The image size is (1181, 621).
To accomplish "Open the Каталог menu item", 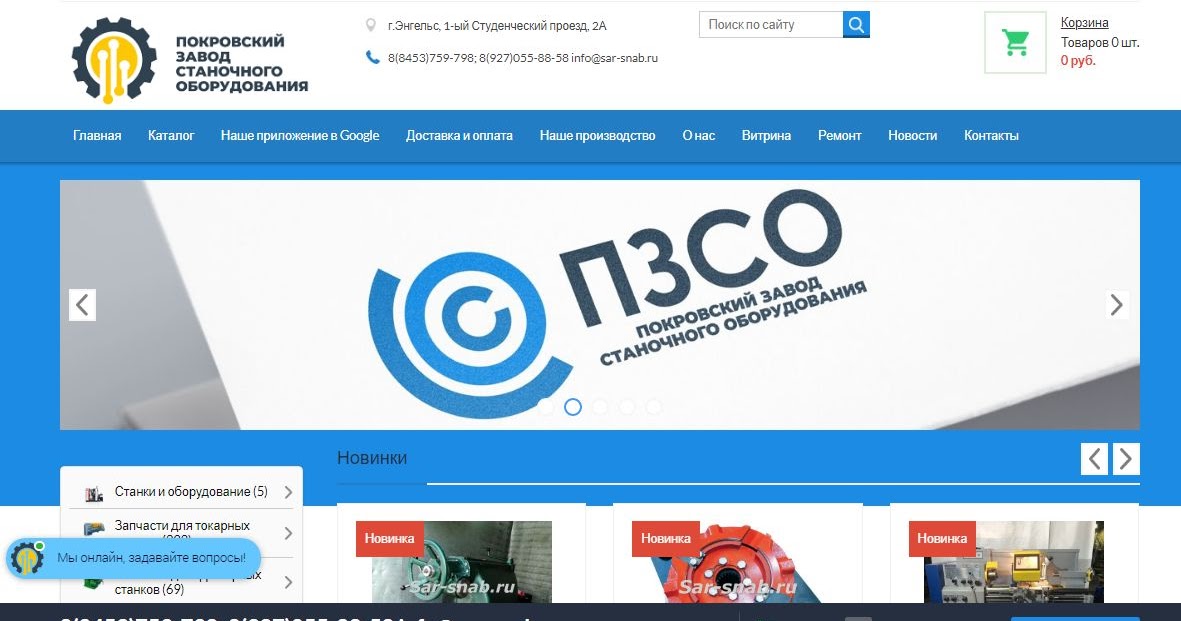I will pyautogui.click(x=171, y=135).
